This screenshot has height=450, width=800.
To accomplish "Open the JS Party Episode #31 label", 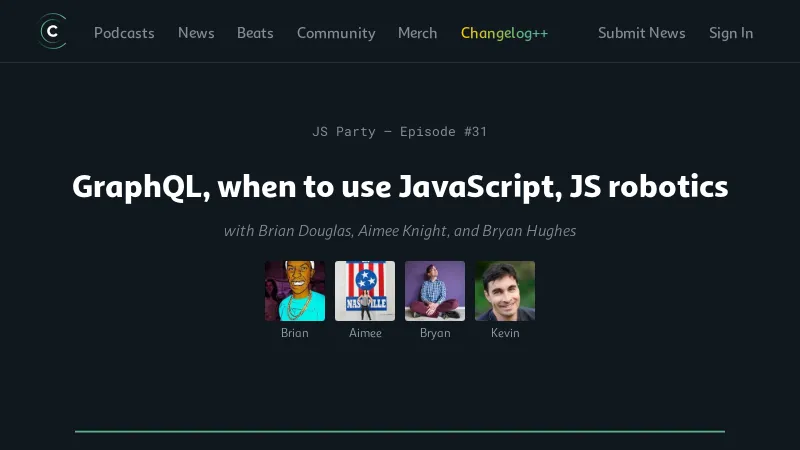I will click(x=399, y=132).
